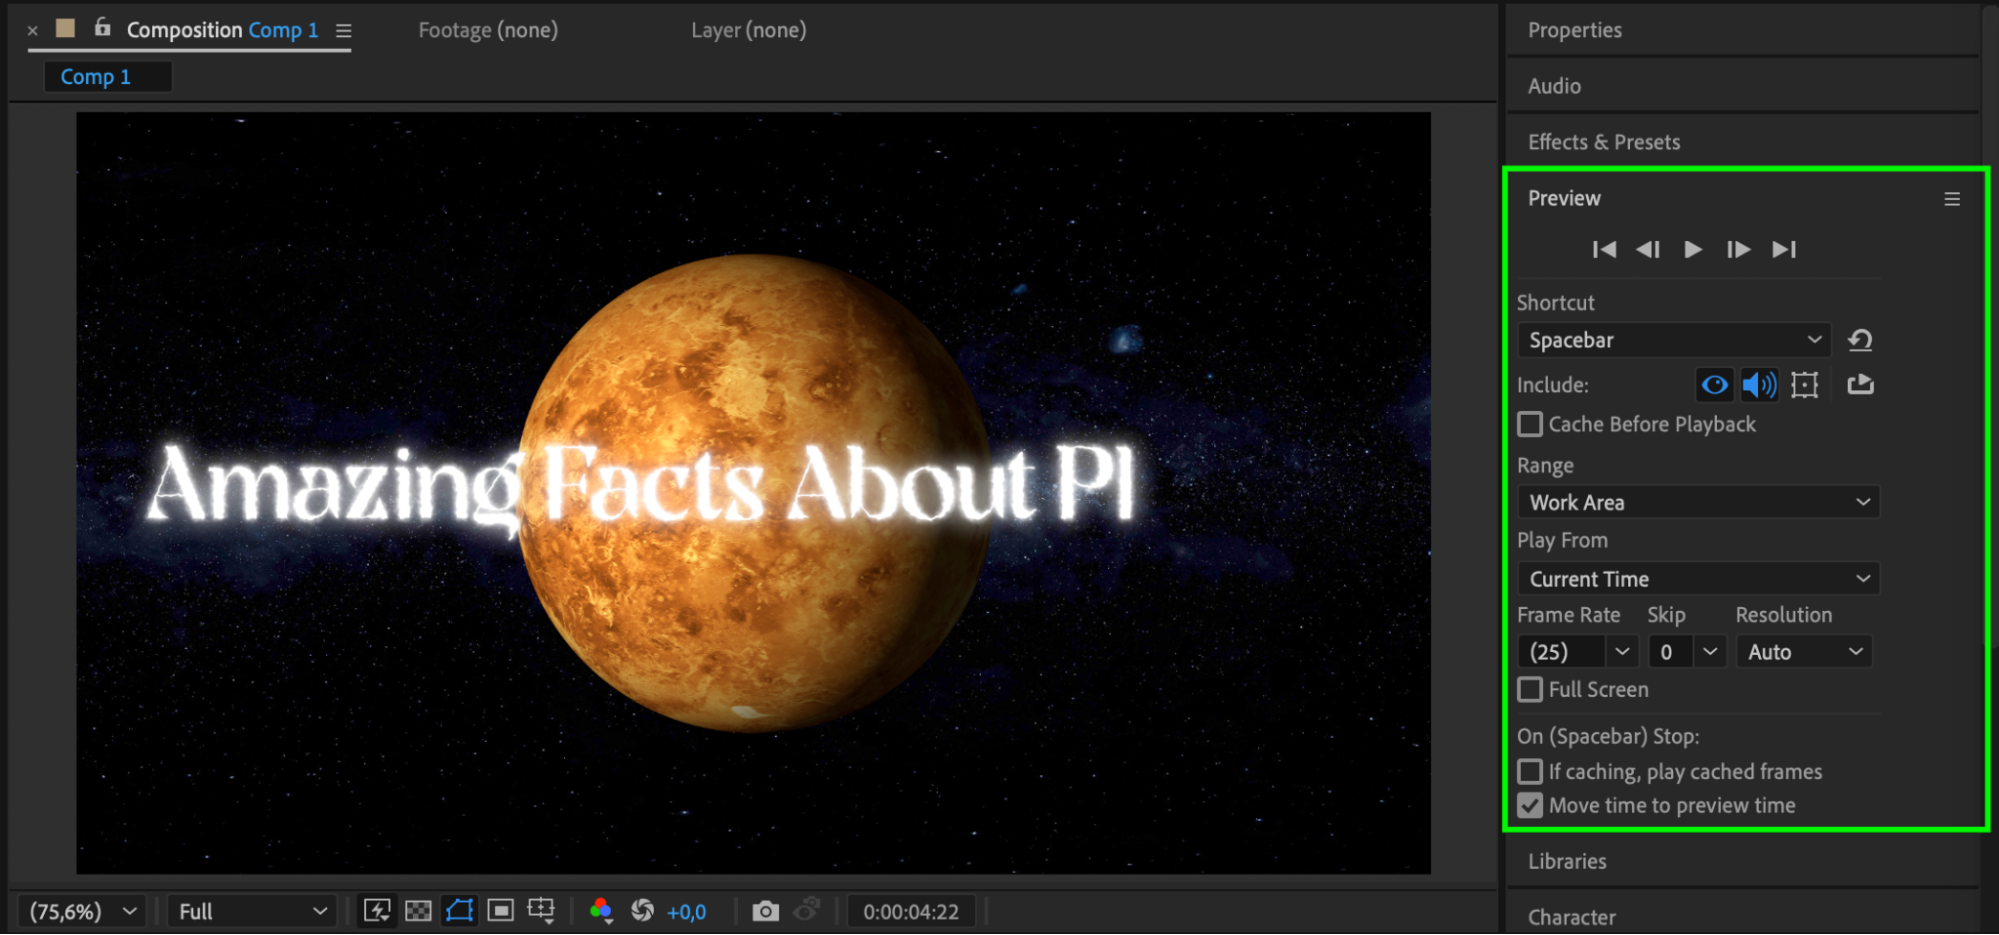Viewport: 1999px width, 935px height.
Task: Click the current time 0:00:04:22 field
Action: pyautogui.click(x=910, y=911)
